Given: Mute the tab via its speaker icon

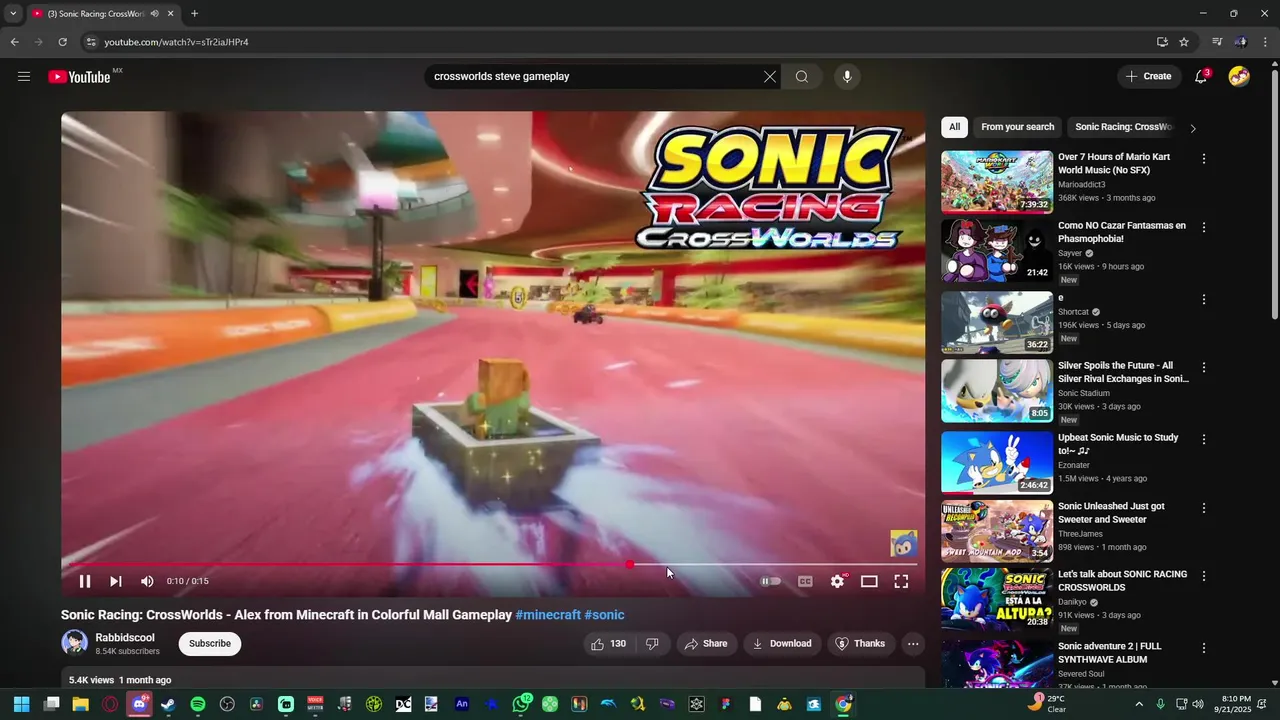Looking at the screenshot, I should (154, 14).
